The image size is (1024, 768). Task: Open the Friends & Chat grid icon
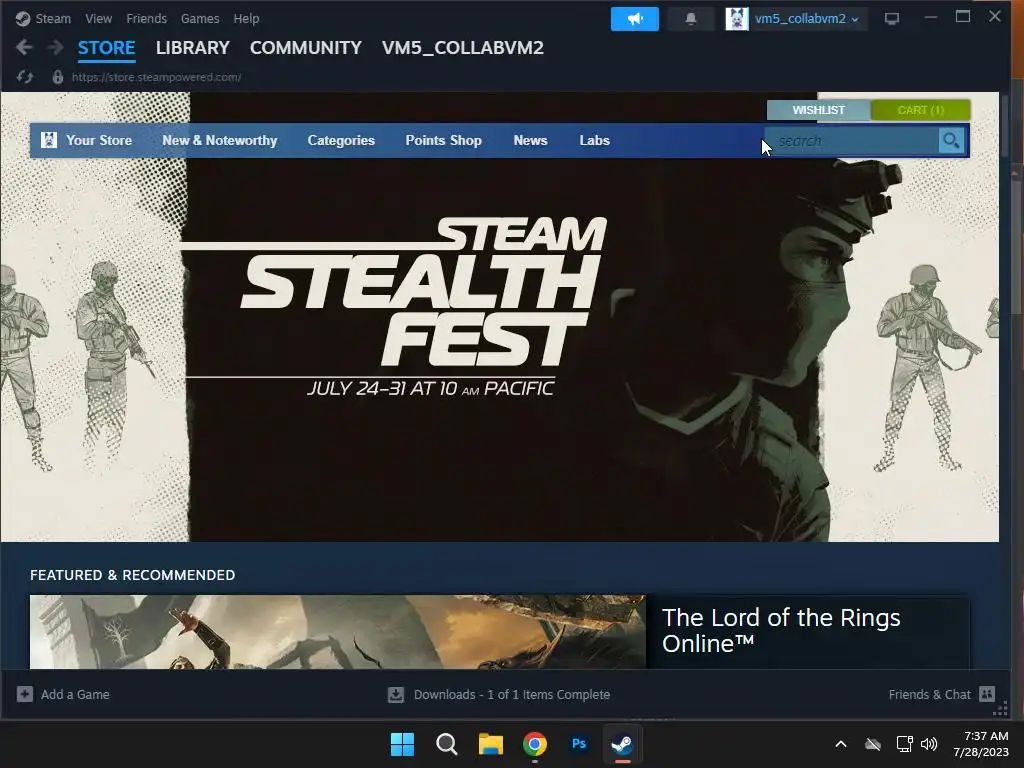(x=987, y=694)
